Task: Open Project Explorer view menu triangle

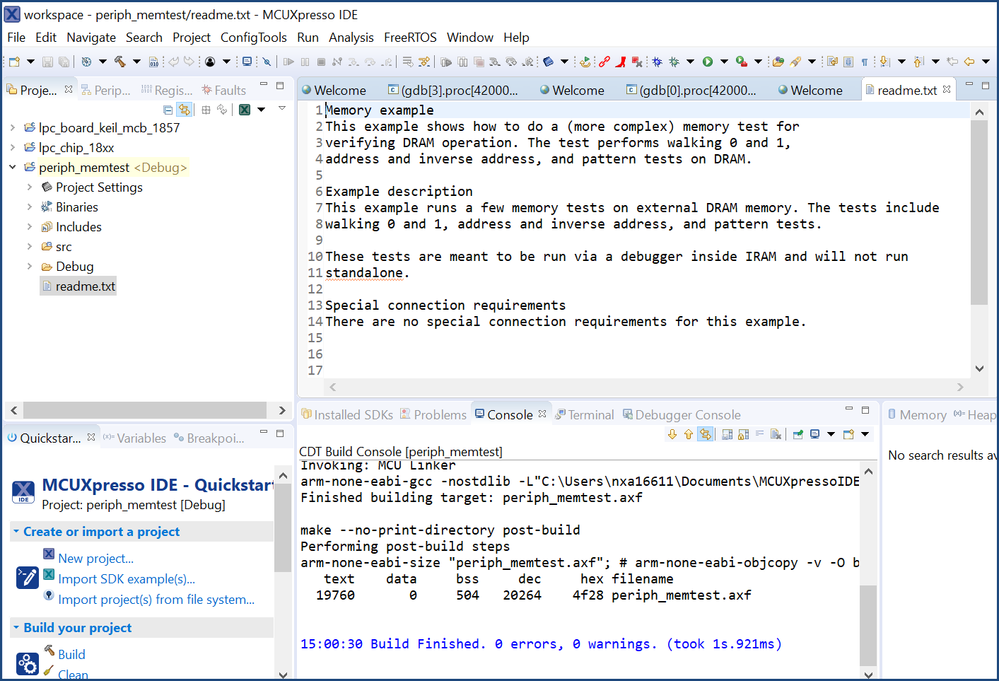Action: coord(282,109)
